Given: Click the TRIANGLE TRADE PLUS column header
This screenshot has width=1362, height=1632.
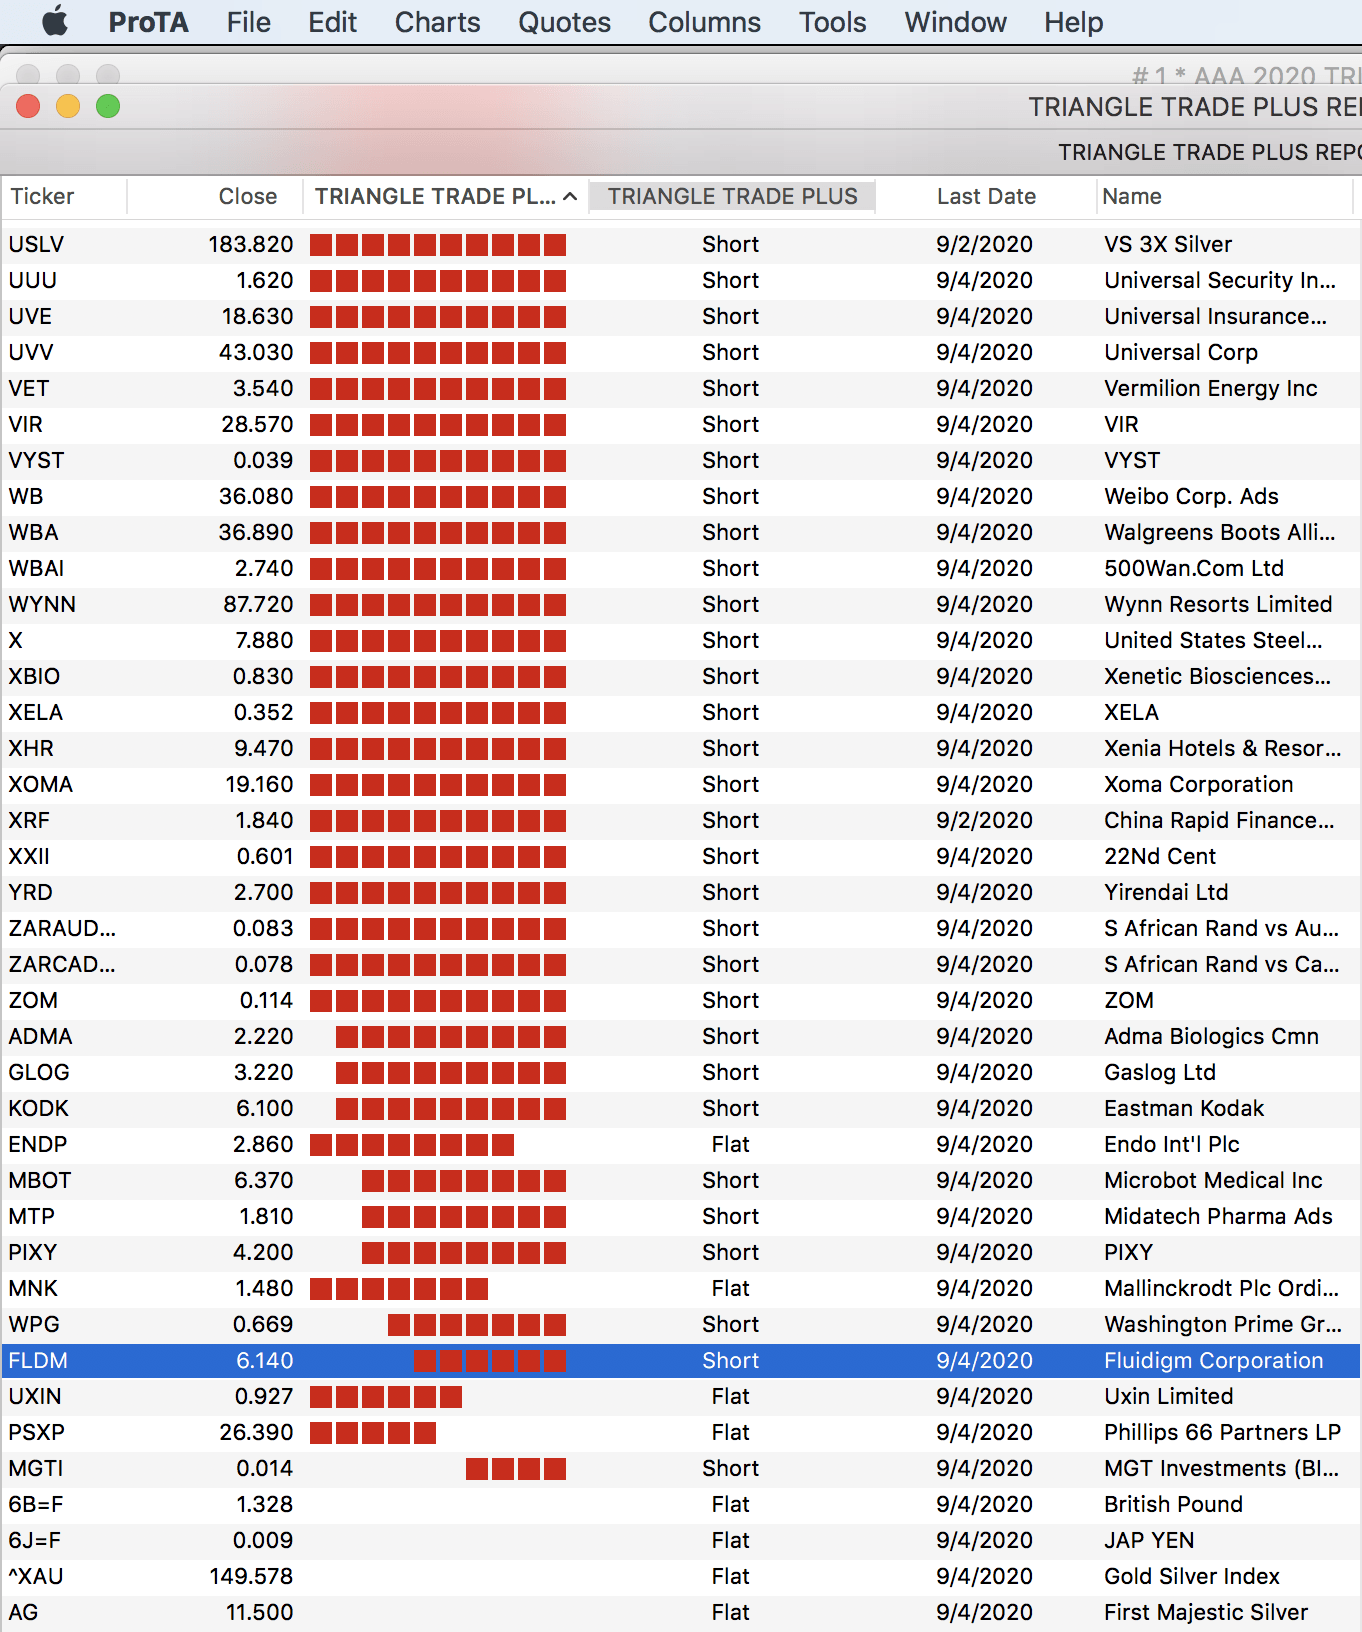Looking at the screenshot, I should coord(732,196).
